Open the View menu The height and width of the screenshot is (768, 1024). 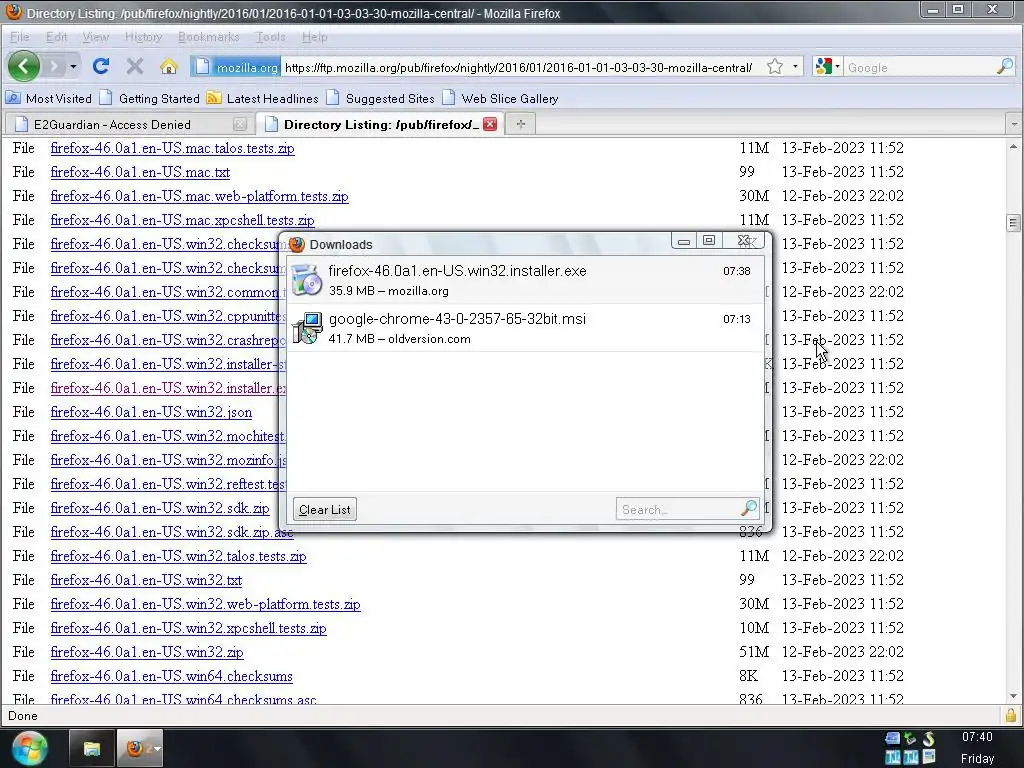95,37
